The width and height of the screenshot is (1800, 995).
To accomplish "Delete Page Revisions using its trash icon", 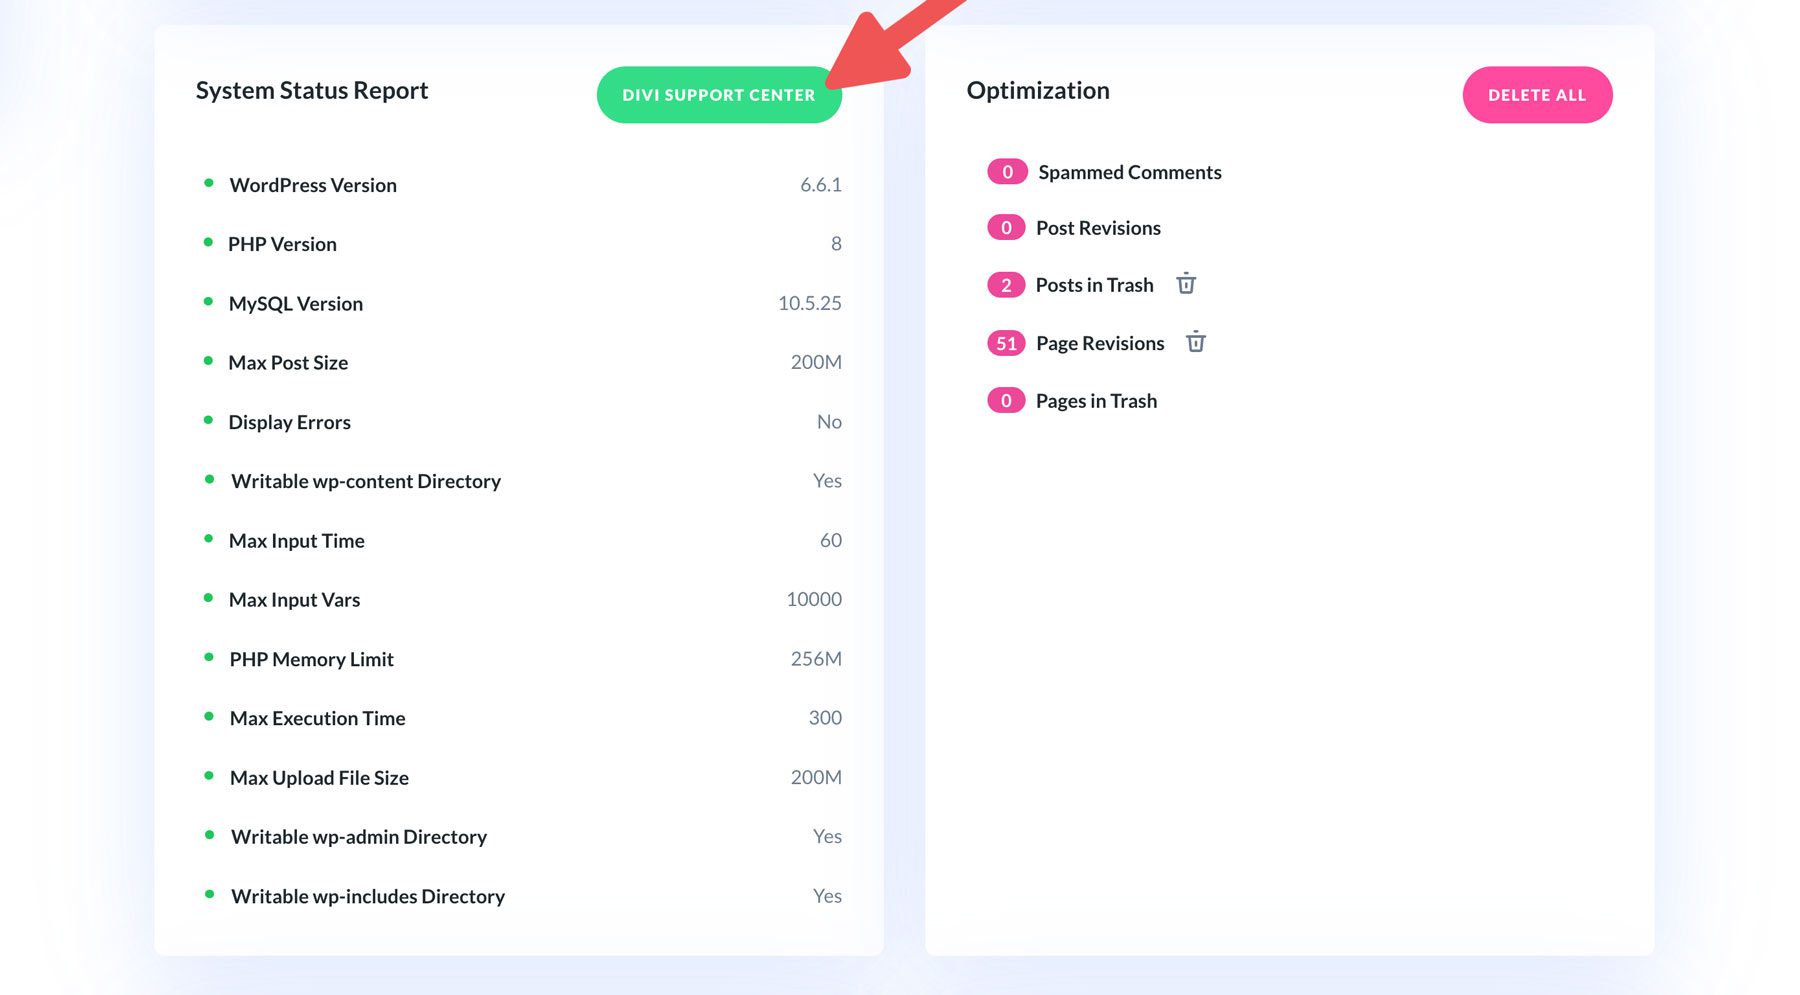I will [1196, 342].
